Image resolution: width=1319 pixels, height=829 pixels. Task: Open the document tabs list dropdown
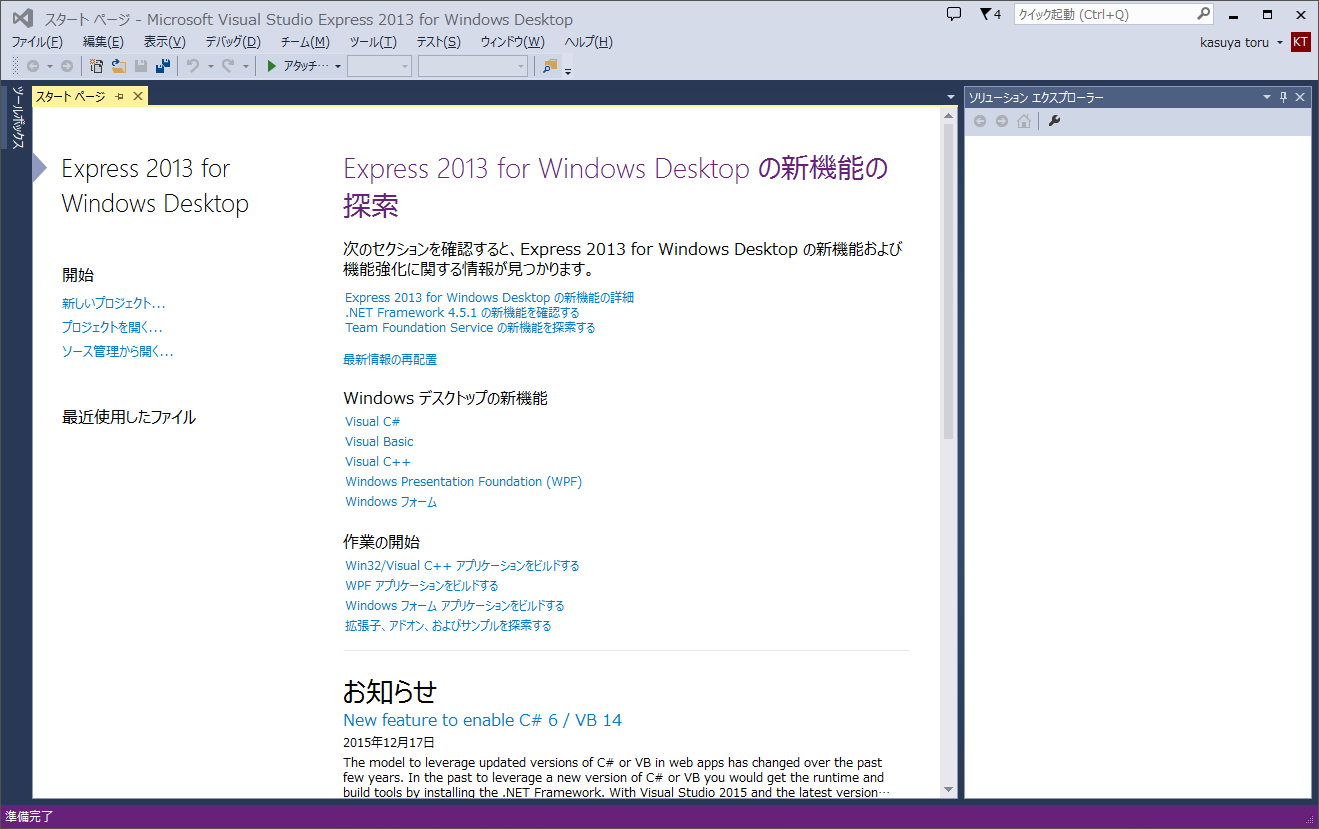click(950, 97)
